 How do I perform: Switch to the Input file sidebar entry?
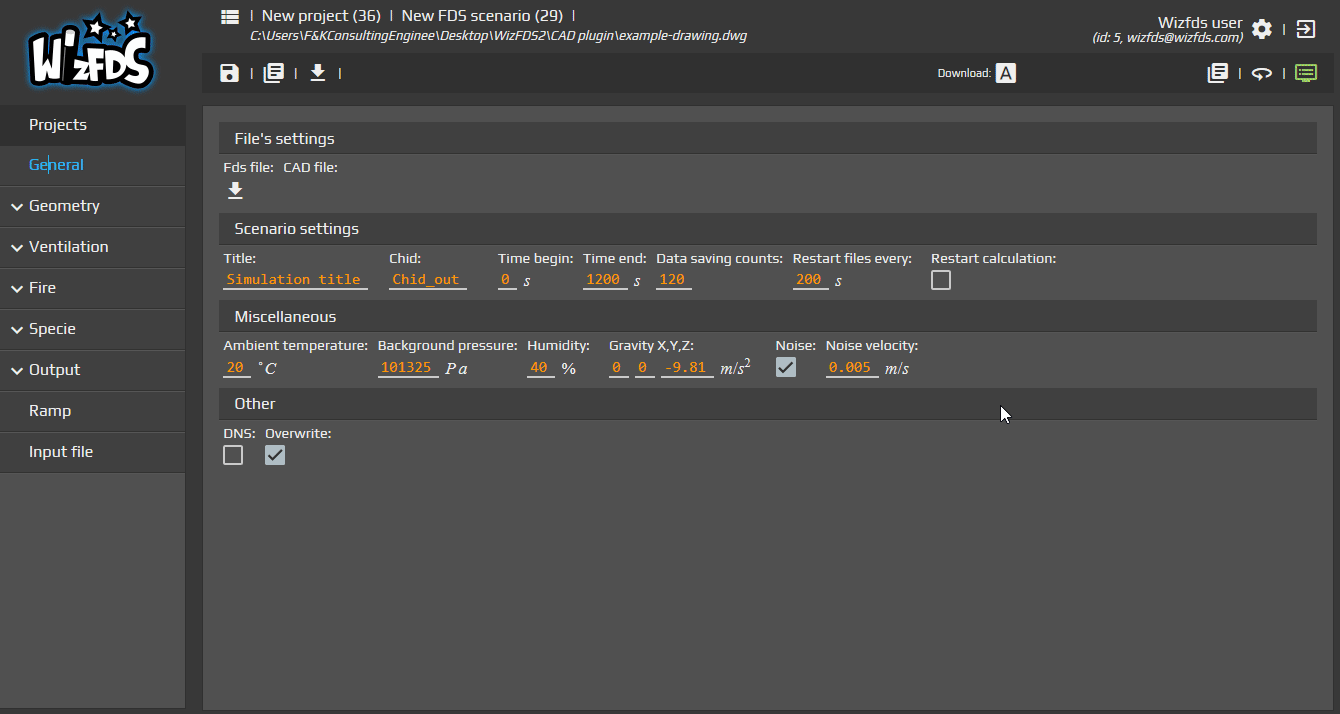click(x=62, y=451)
